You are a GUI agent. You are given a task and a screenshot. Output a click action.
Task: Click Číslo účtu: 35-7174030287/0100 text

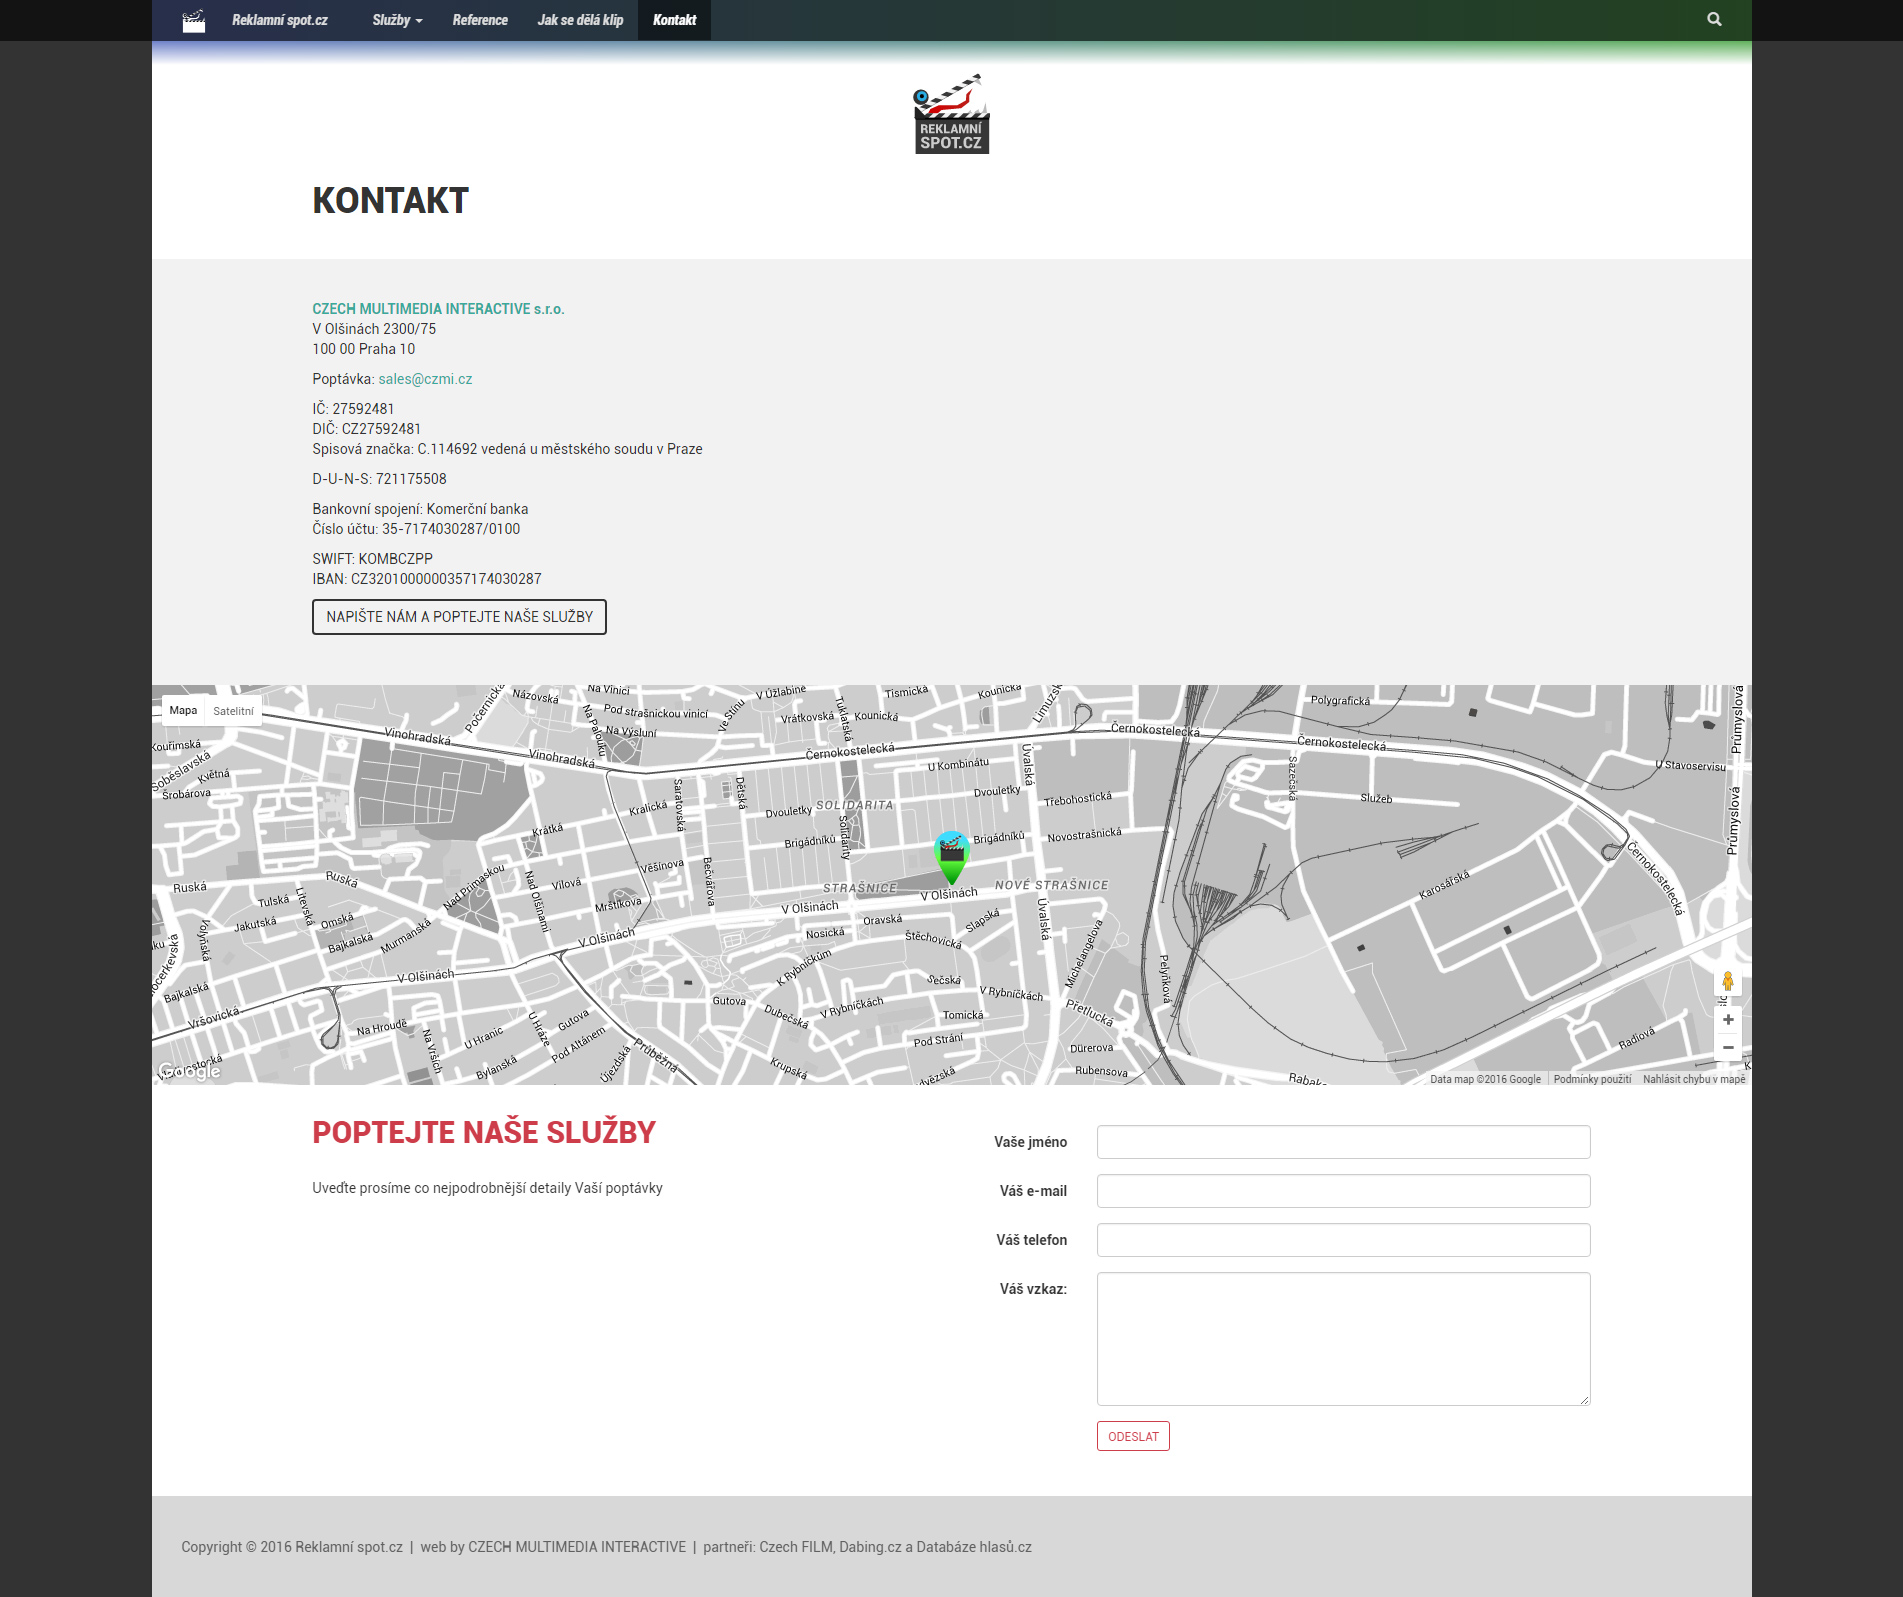(416, 529)
